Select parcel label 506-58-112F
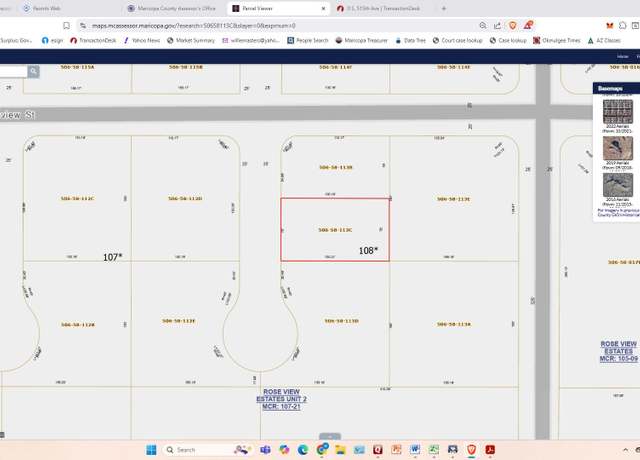640x460 pixels. [x=179, y=321]
